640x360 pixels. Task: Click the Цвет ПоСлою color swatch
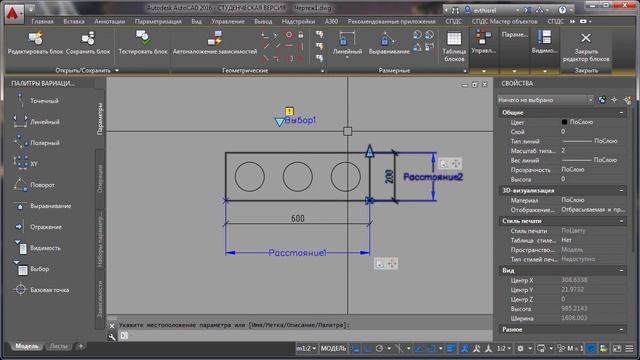tap(564, 122)
